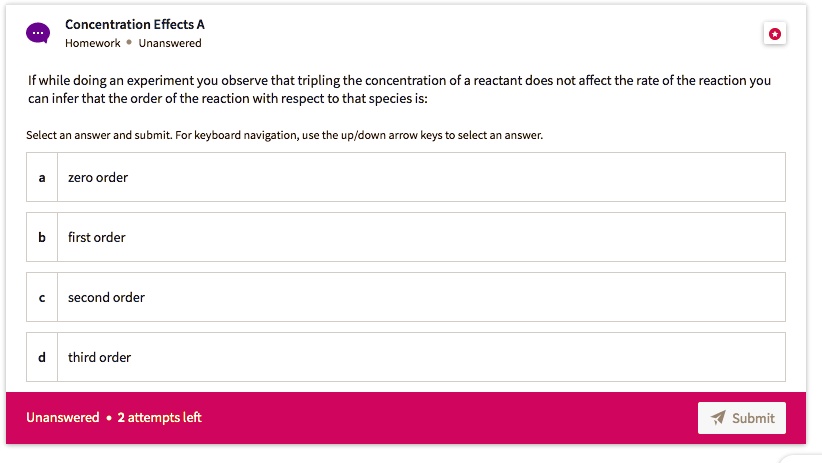Click the "Concentration Effects A" title

point(135,24)
